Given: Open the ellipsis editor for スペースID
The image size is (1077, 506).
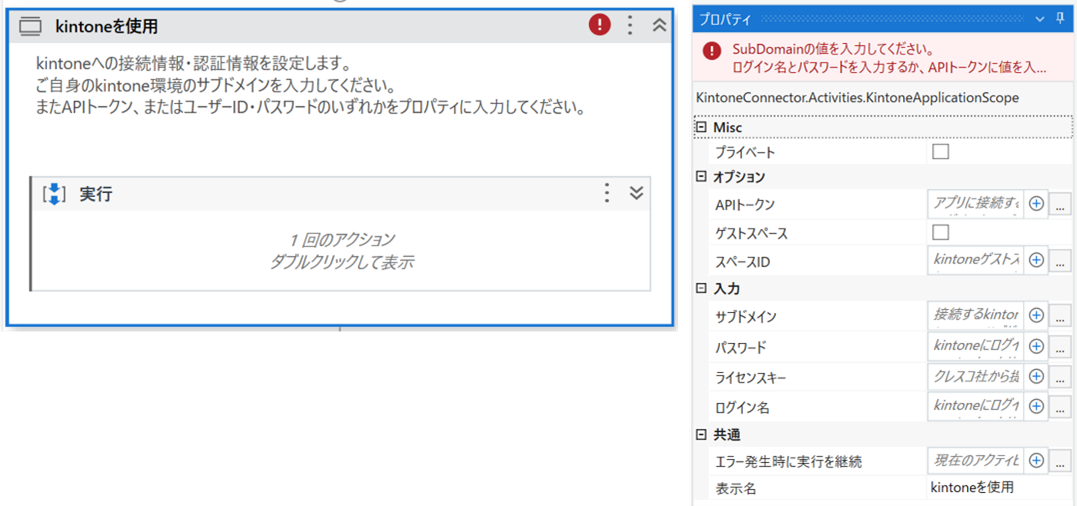Looking at the screenshot, I should point(1061,261).
